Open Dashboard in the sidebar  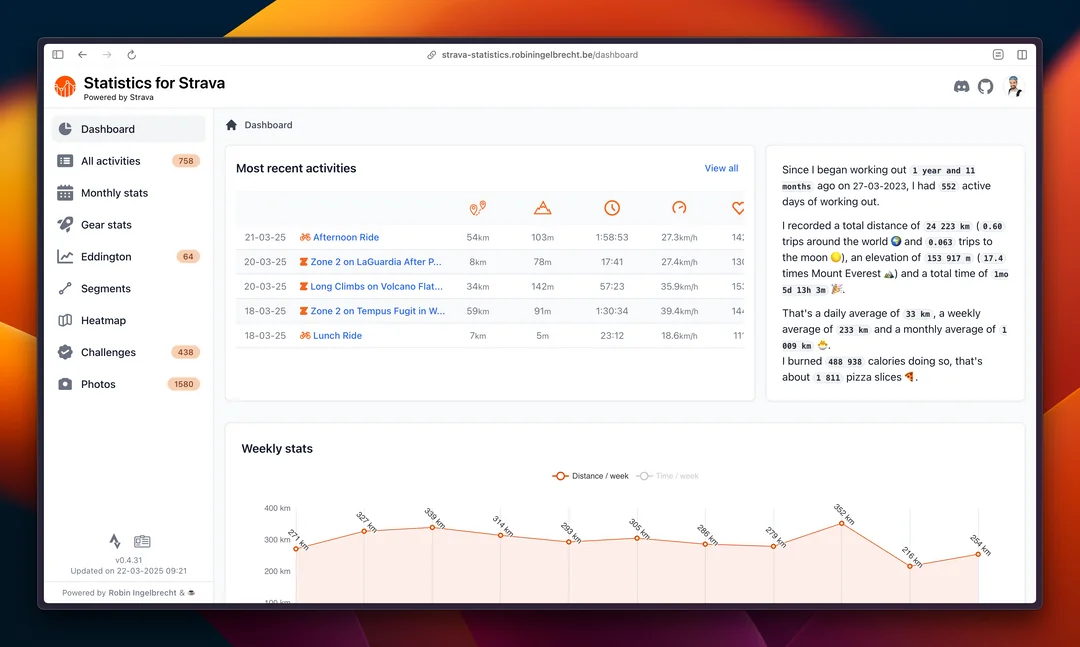[128, 129]
